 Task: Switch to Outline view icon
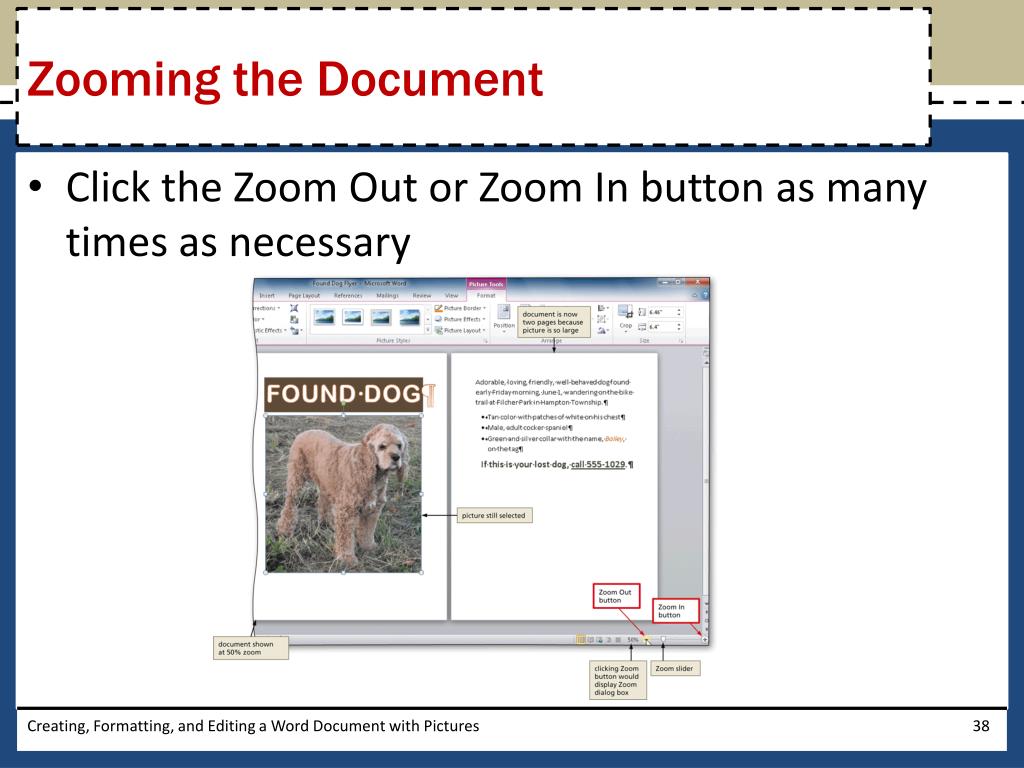coord(609,639)
